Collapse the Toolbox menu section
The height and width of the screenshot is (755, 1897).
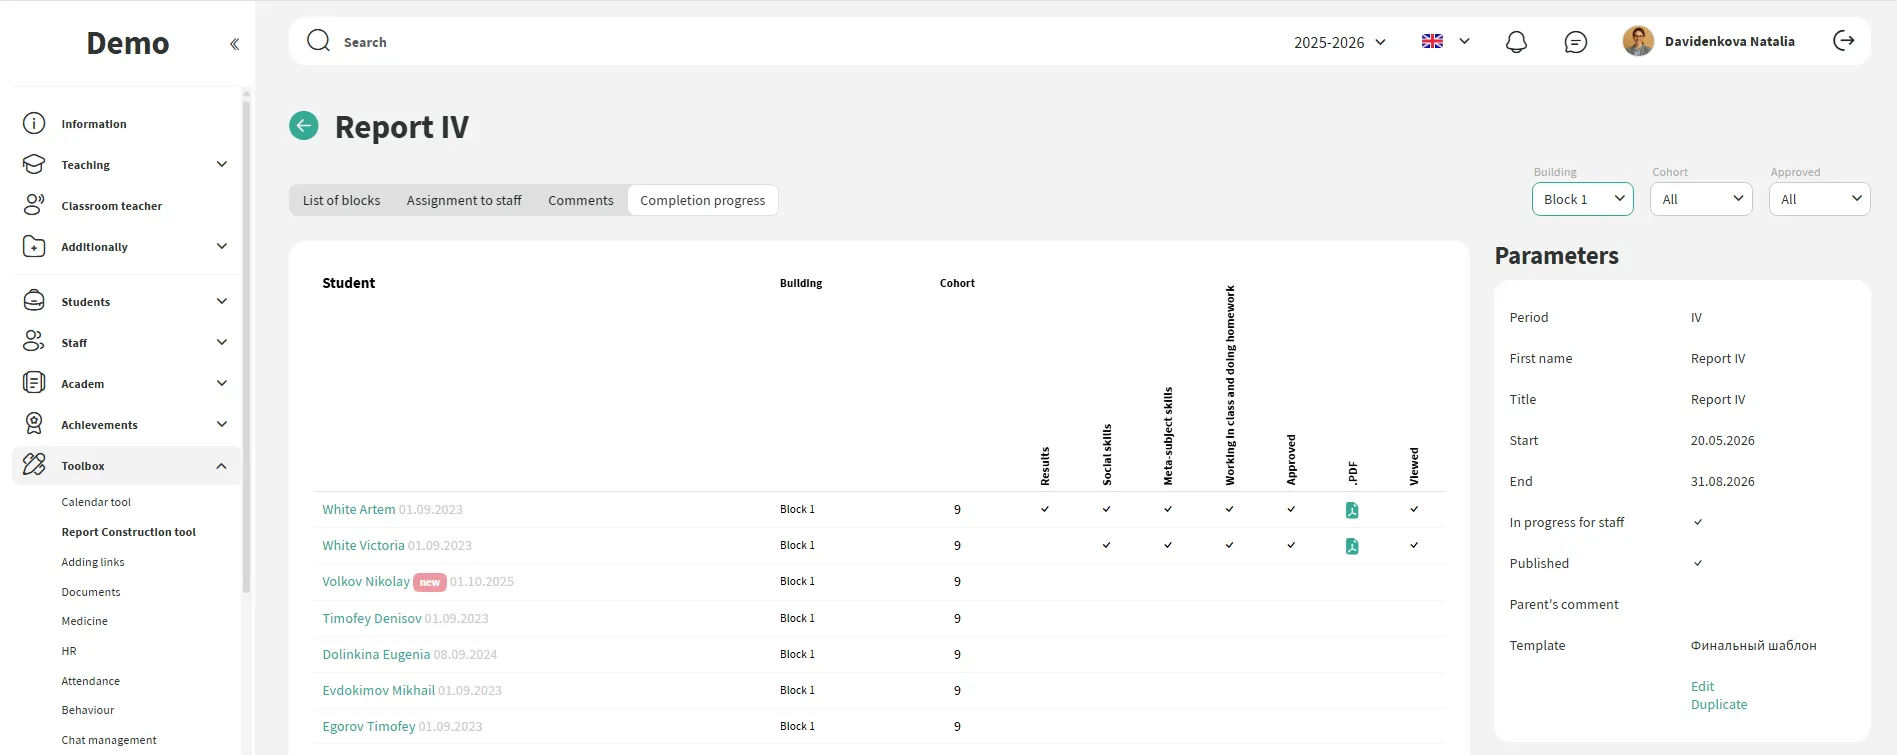coord(221,466)
